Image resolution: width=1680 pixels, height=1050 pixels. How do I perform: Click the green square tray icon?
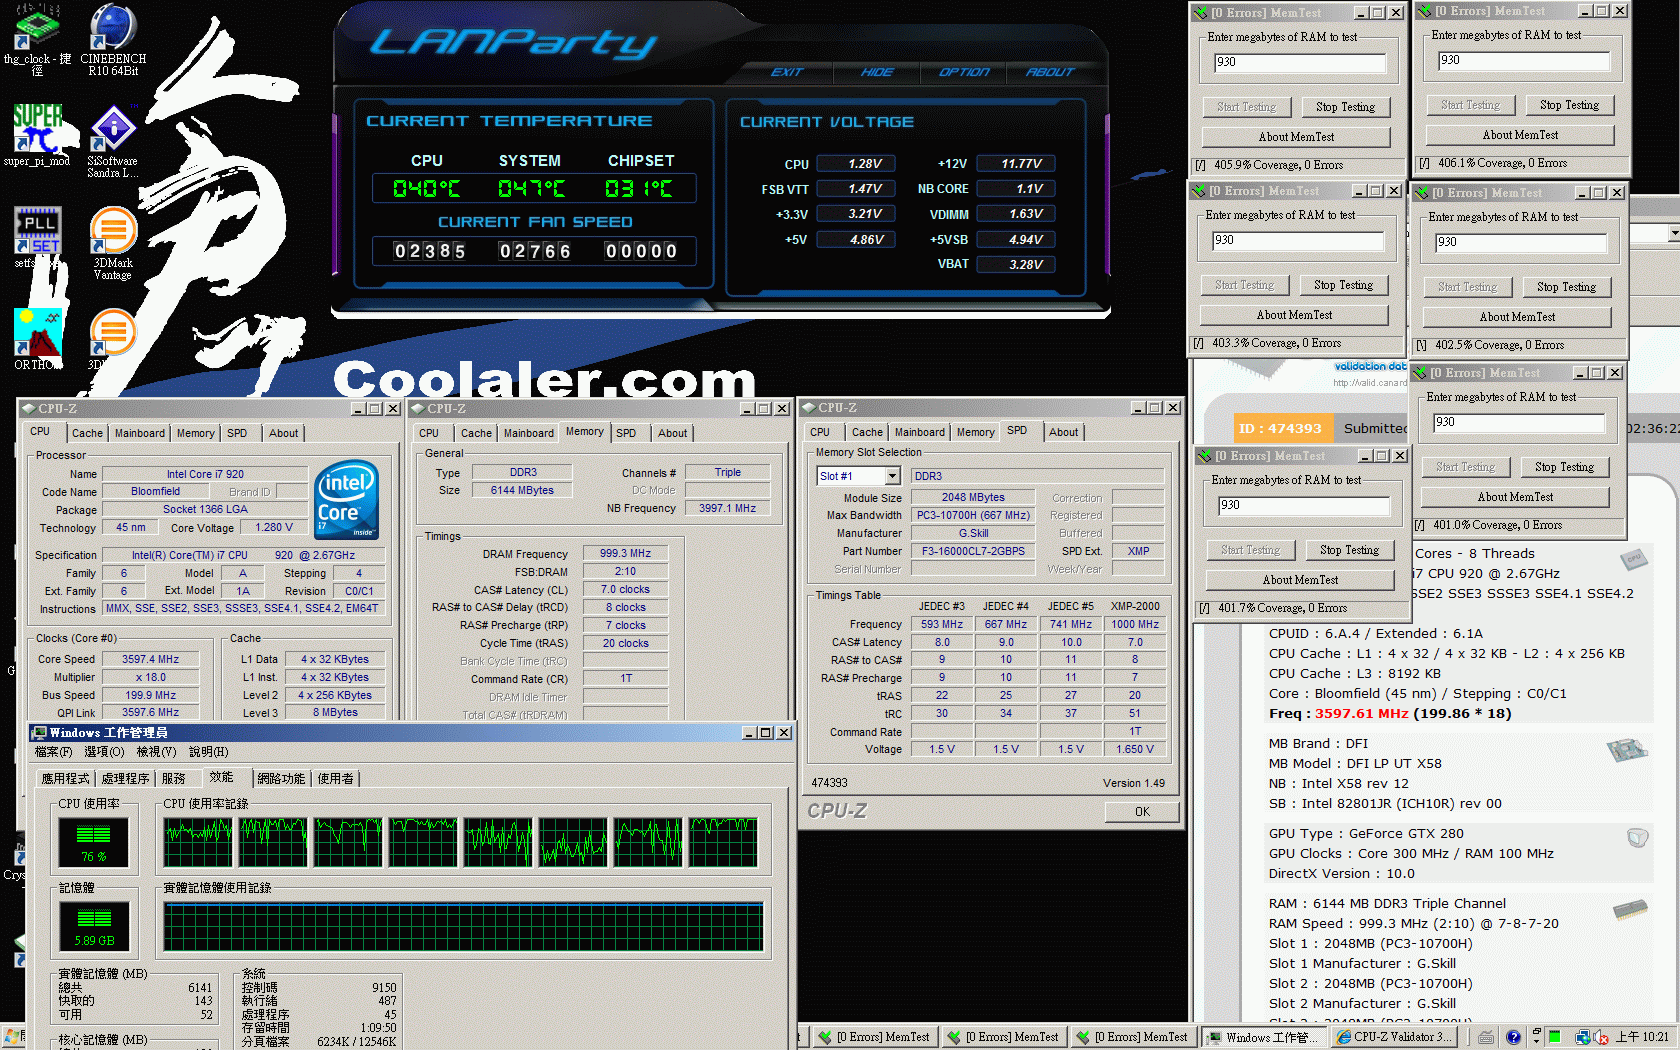(x=1555, y=1037)
